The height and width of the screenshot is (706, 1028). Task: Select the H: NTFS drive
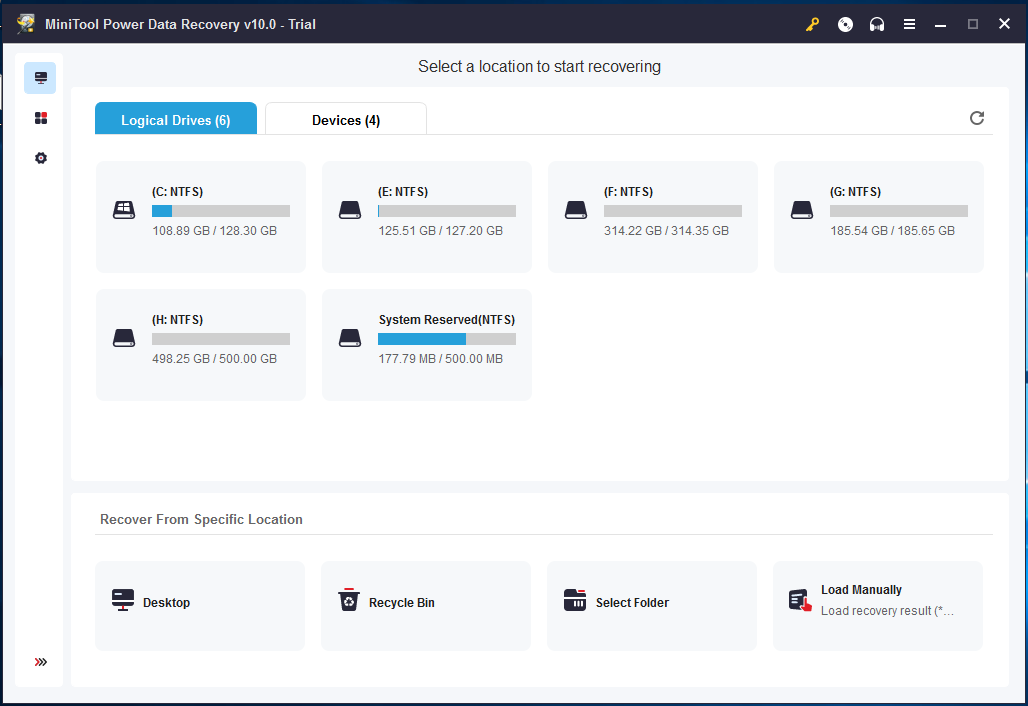[x=200, y=344]
